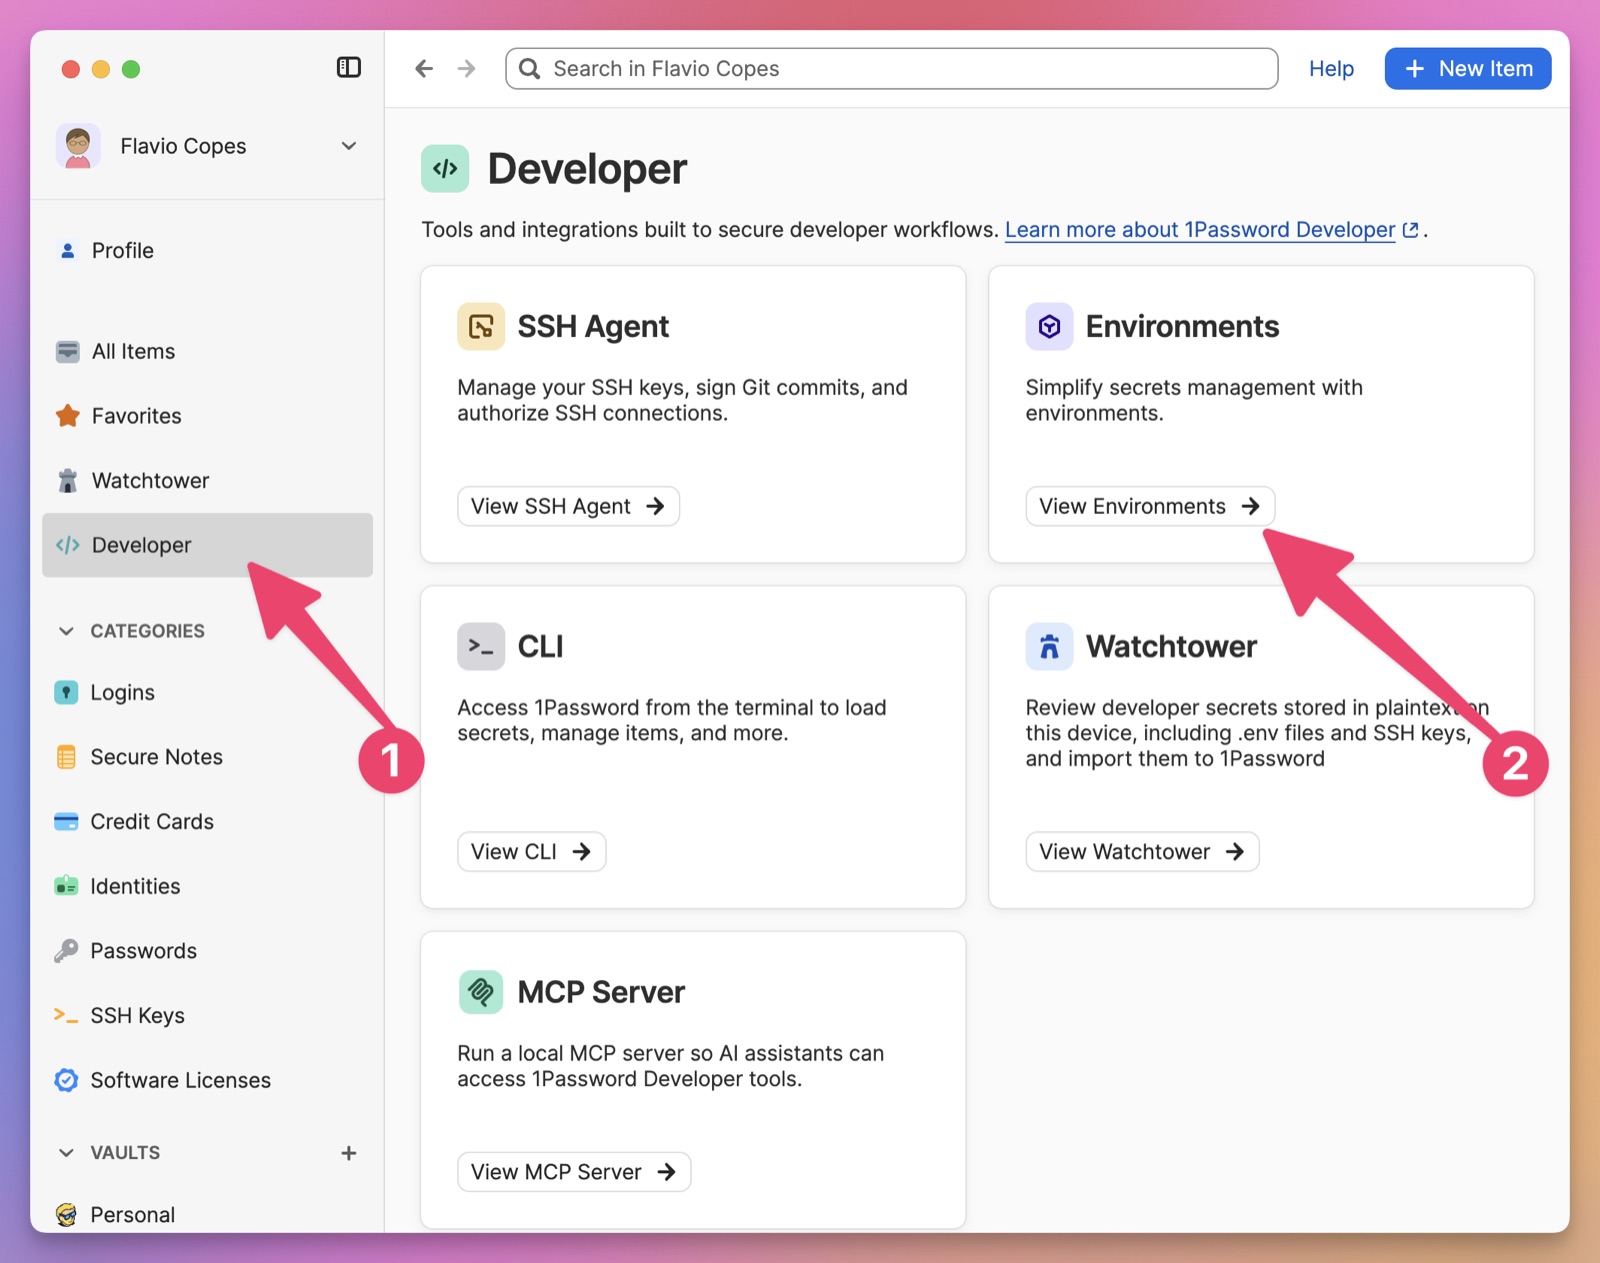Click the Software Licenses badge icon
This screenshot has height=1263, width=1600.
66,1080
